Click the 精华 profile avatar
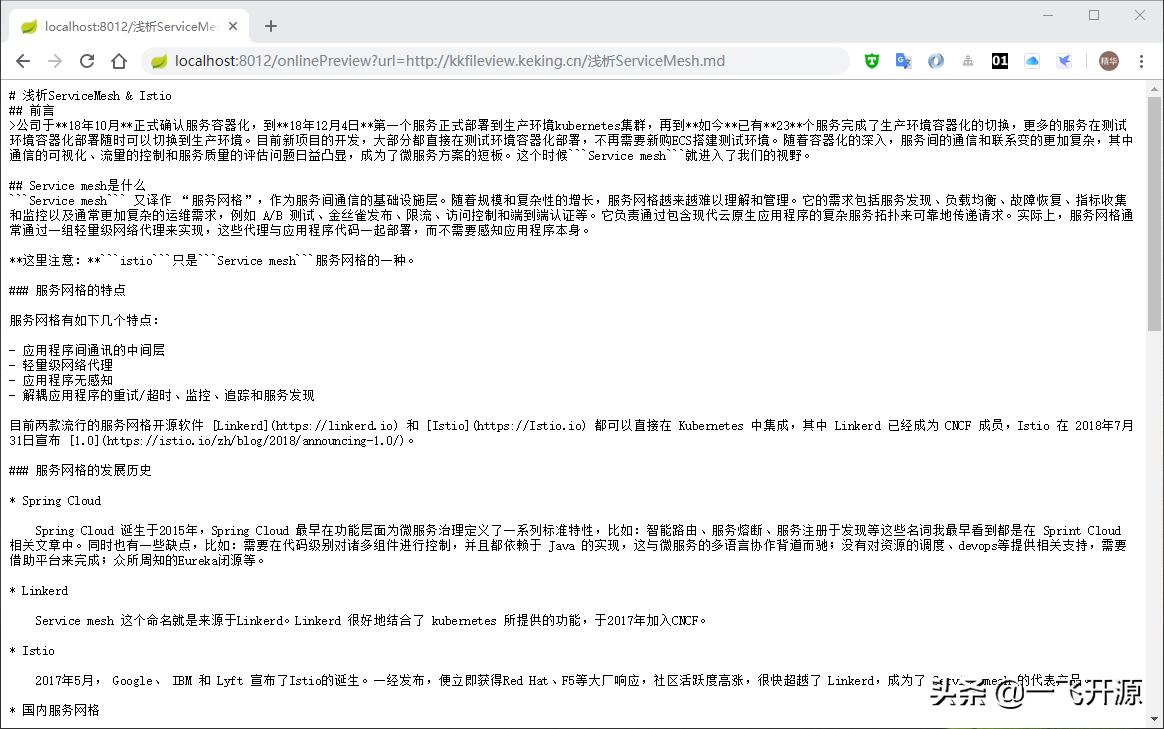This screenshot has width=1164, height=729. click(1108, 61)
